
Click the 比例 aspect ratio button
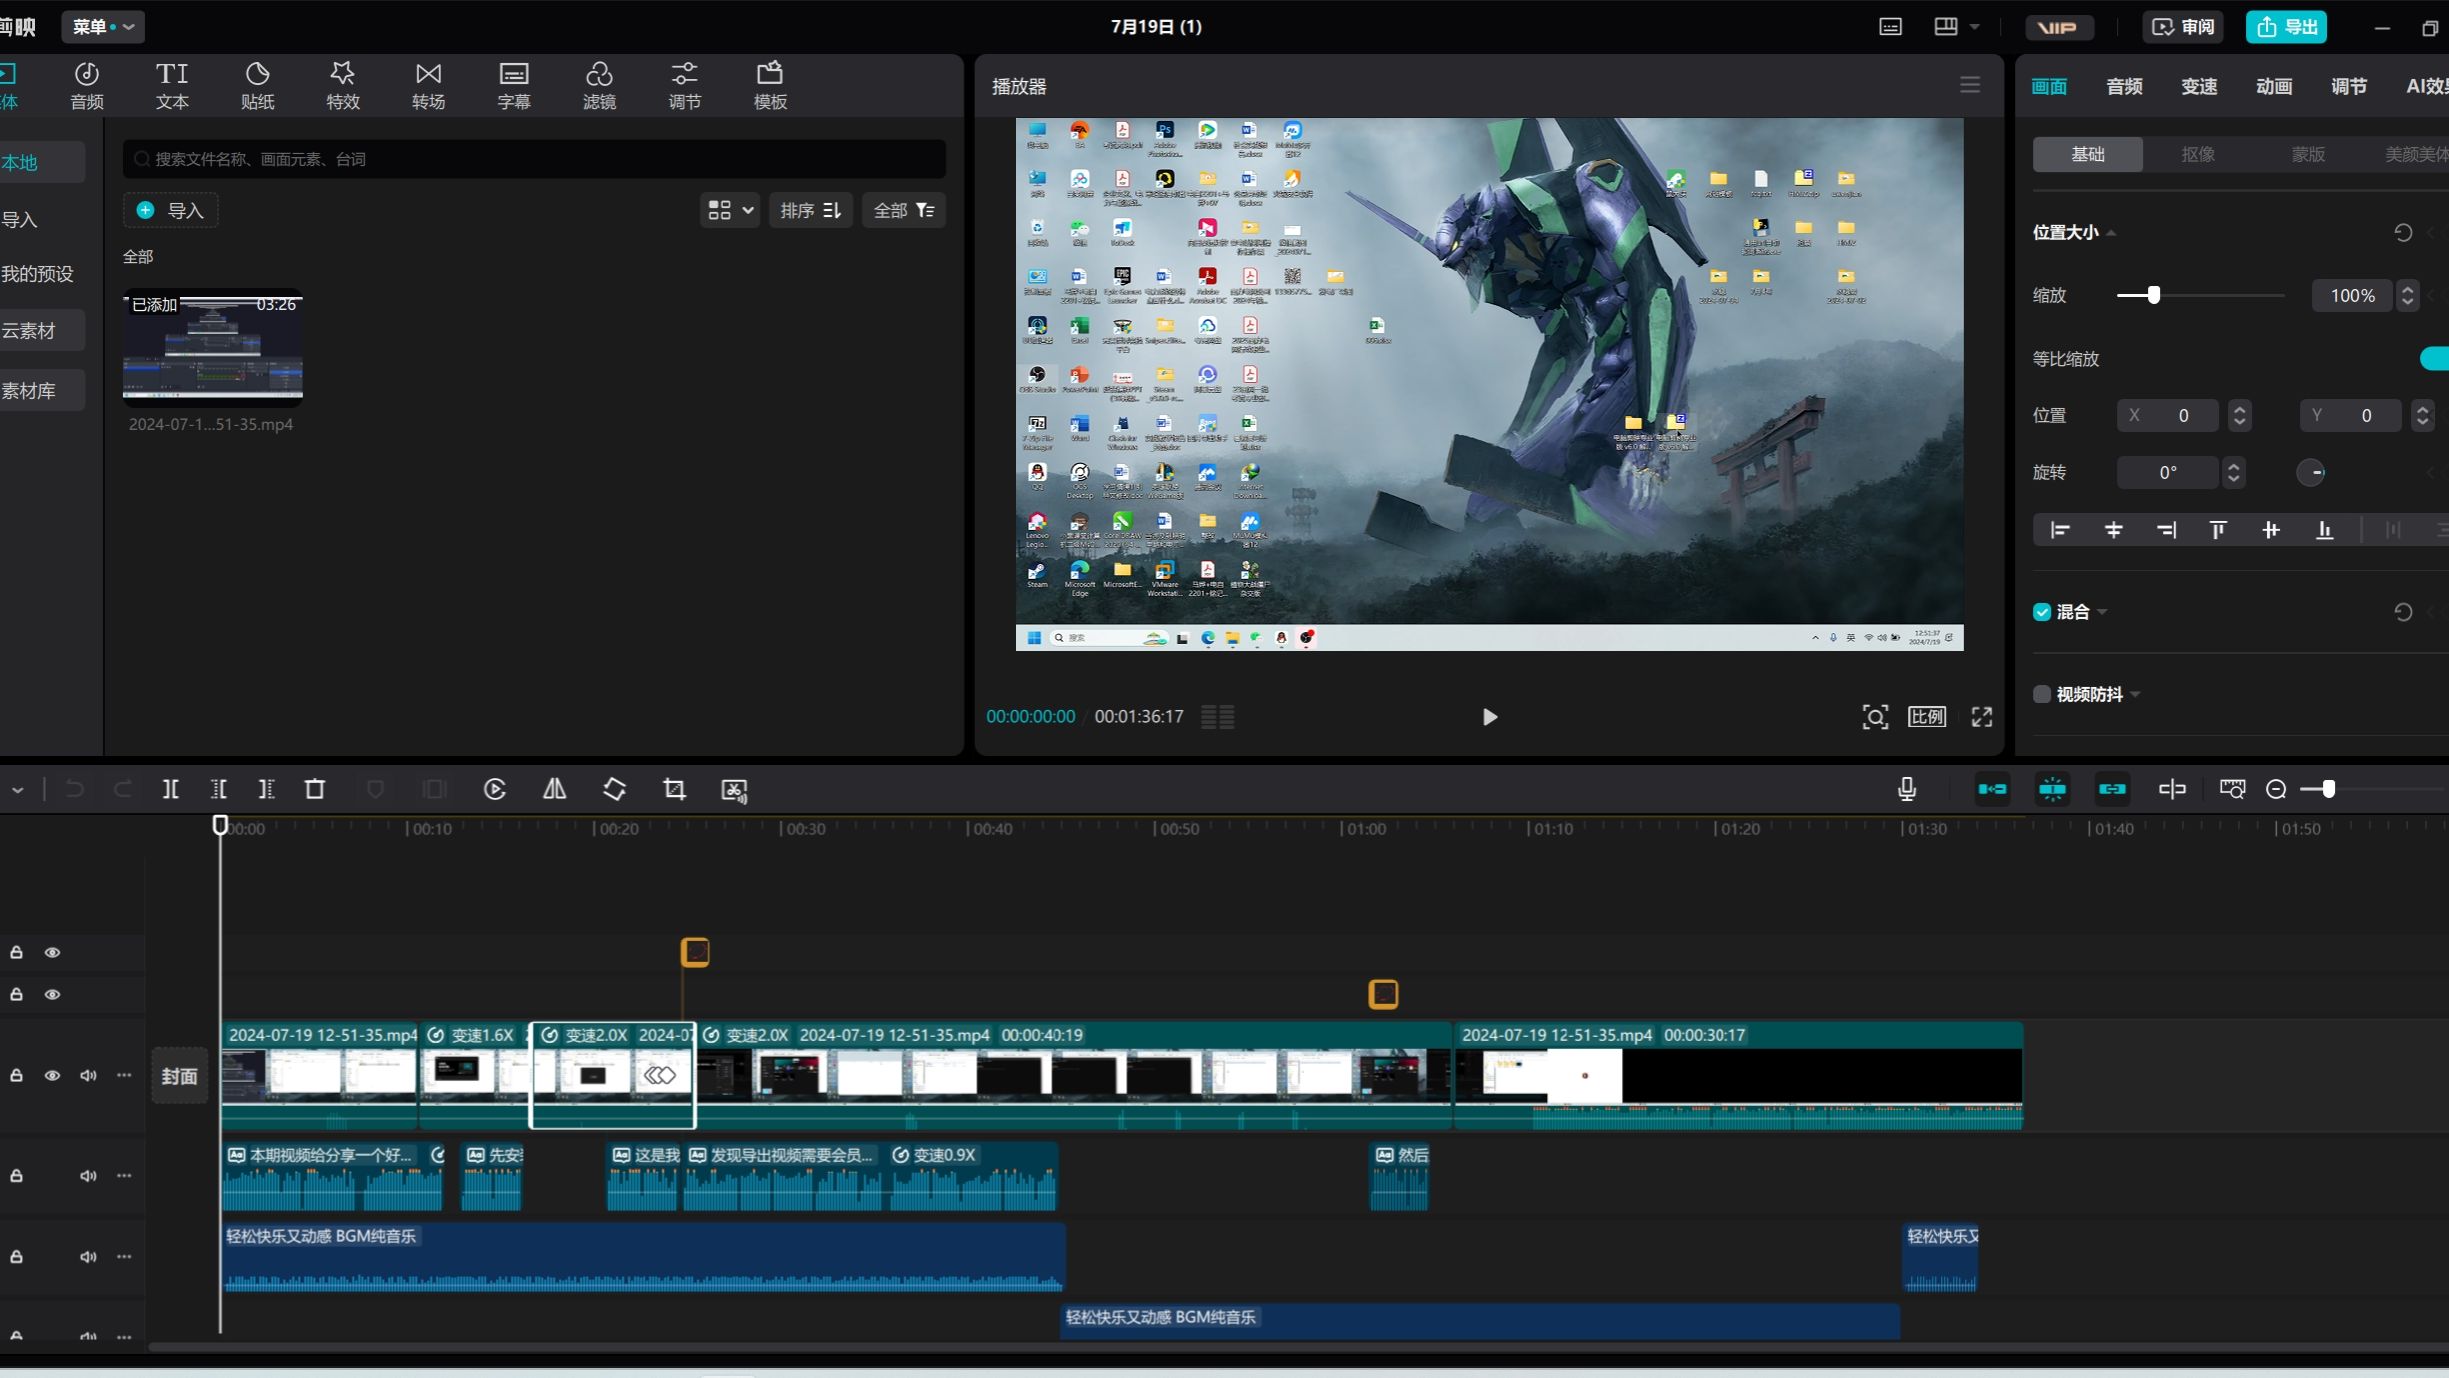click(x=1927, y=717)
